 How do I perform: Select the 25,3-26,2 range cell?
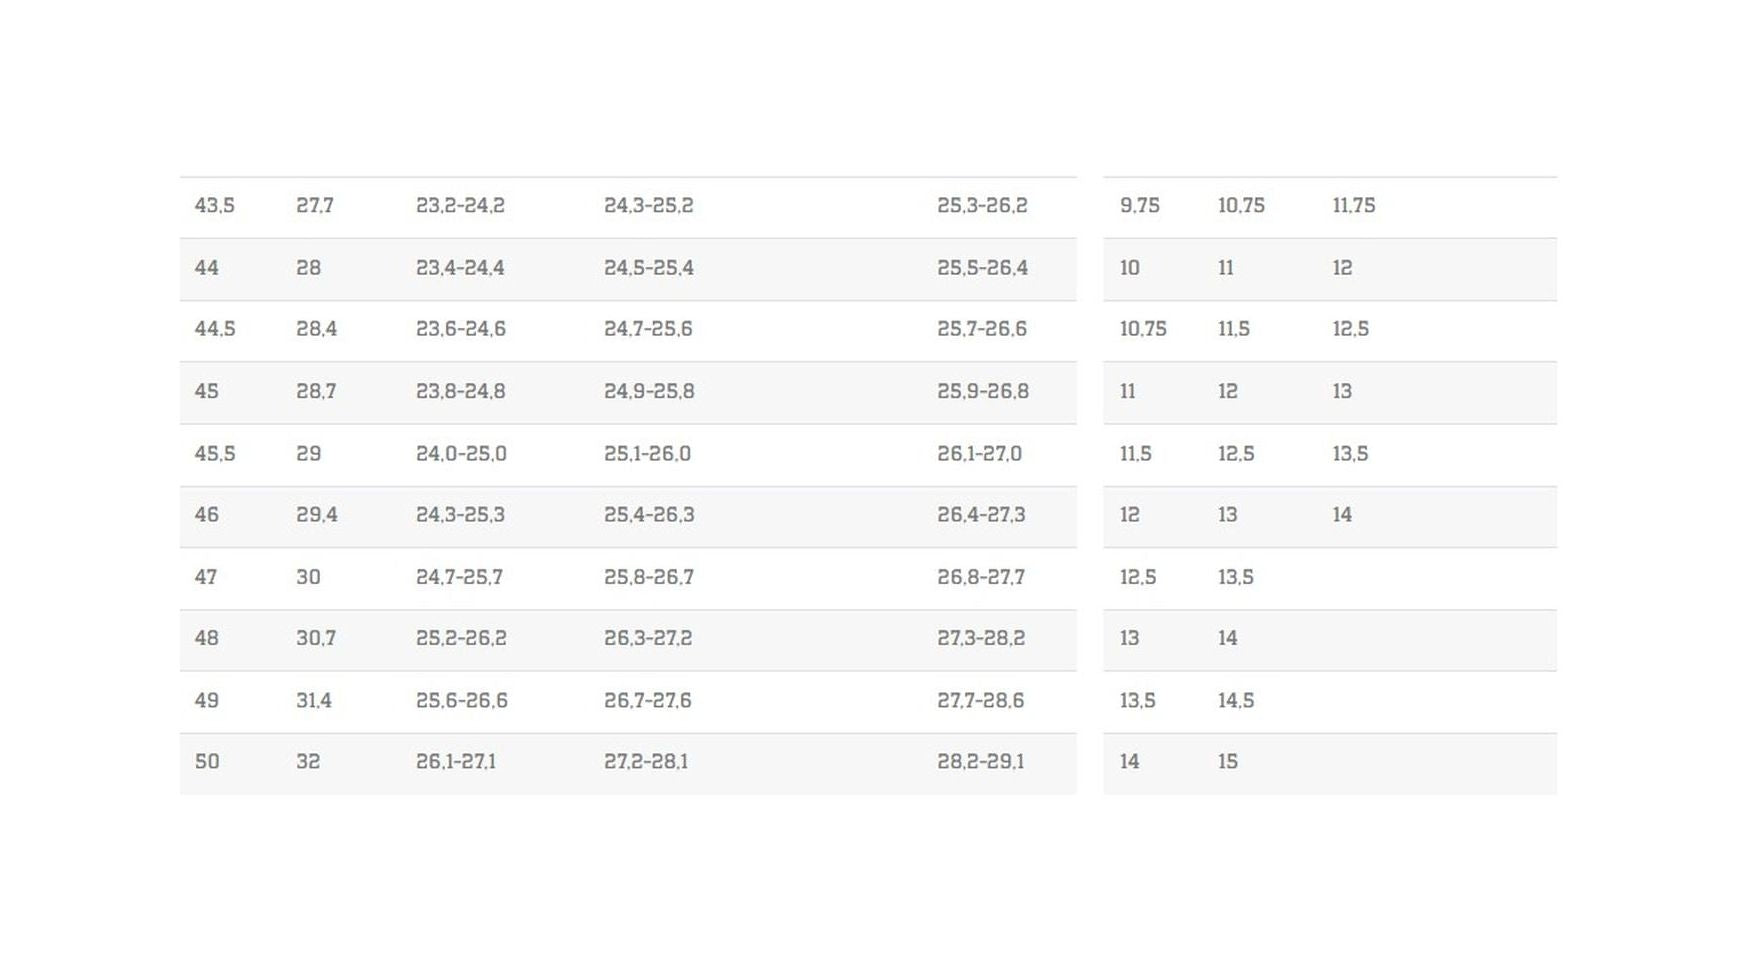[x=982, y=206]
